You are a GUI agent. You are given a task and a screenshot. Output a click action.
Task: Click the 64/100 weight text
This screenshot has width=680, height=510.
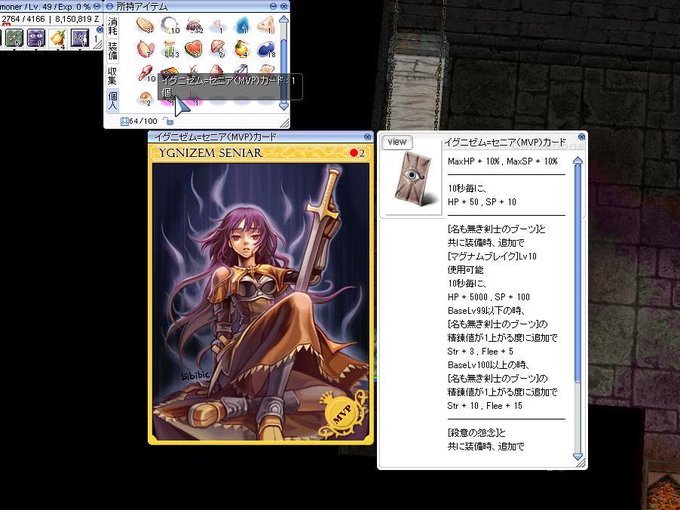click(143, 121)
